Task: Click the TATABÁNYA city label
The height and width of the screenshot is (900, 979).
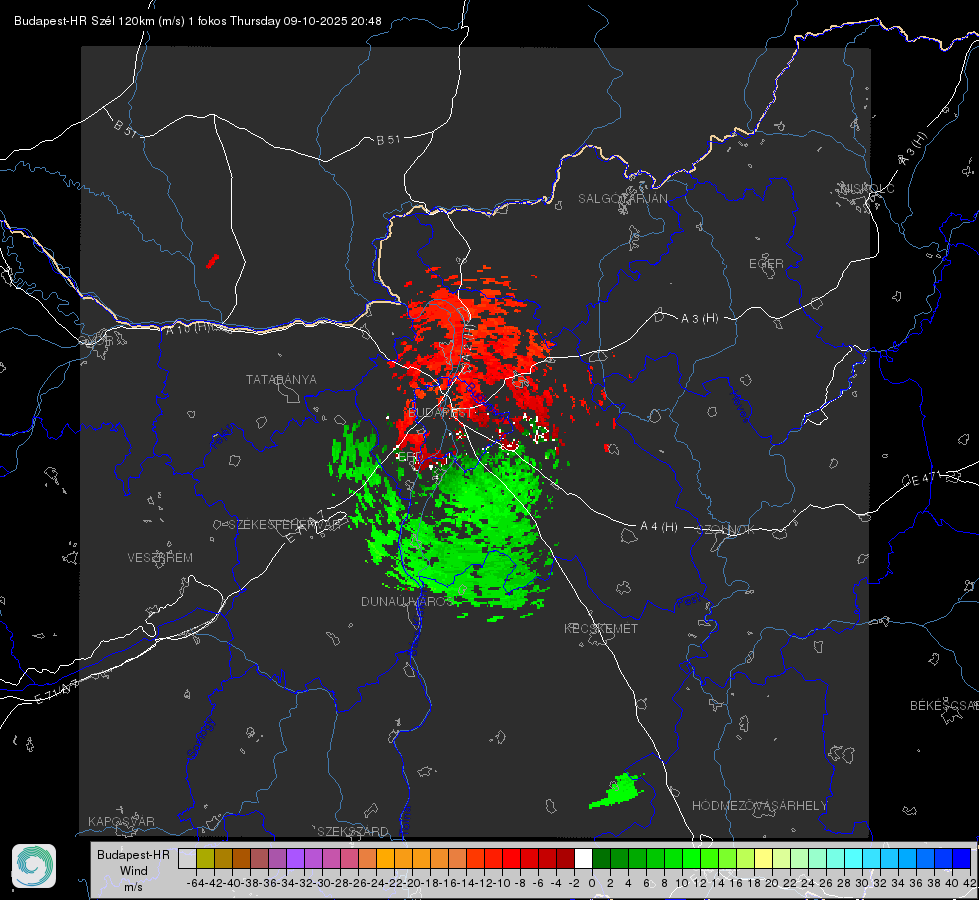Action: [281, 380]
